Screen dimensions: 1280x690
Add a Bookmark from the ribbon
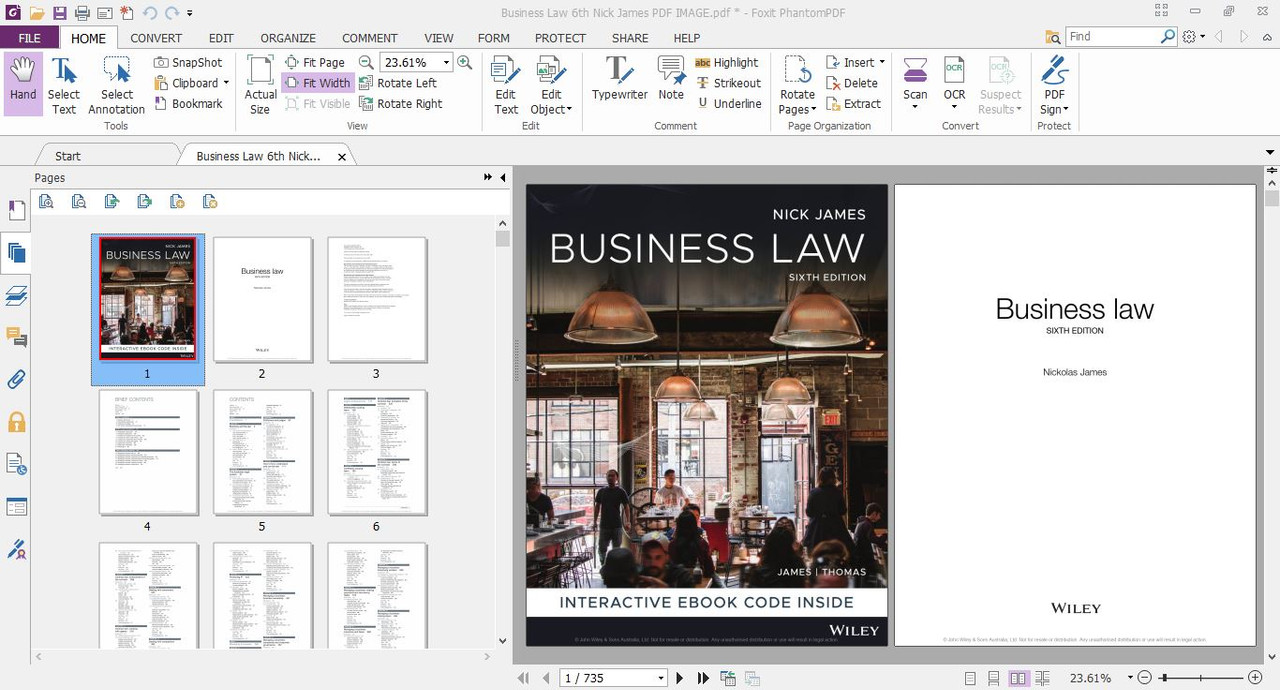[188, 103]
